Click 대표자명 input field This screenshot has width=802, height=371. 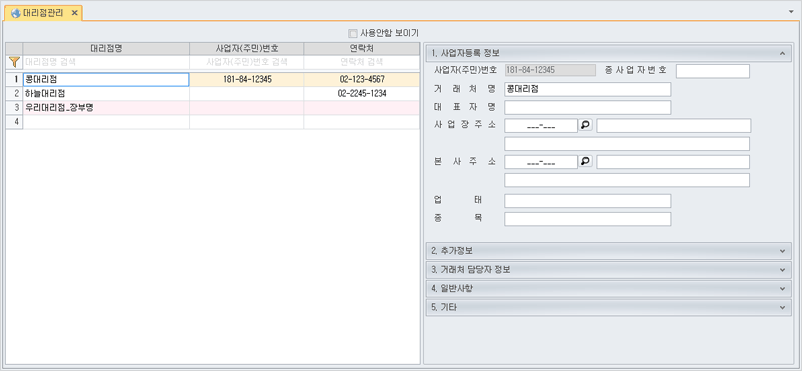point(587,107)
